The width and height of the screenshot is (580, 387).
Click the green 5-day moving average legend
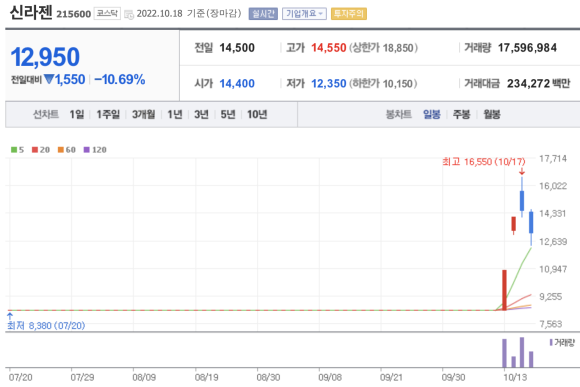[17, 150]
